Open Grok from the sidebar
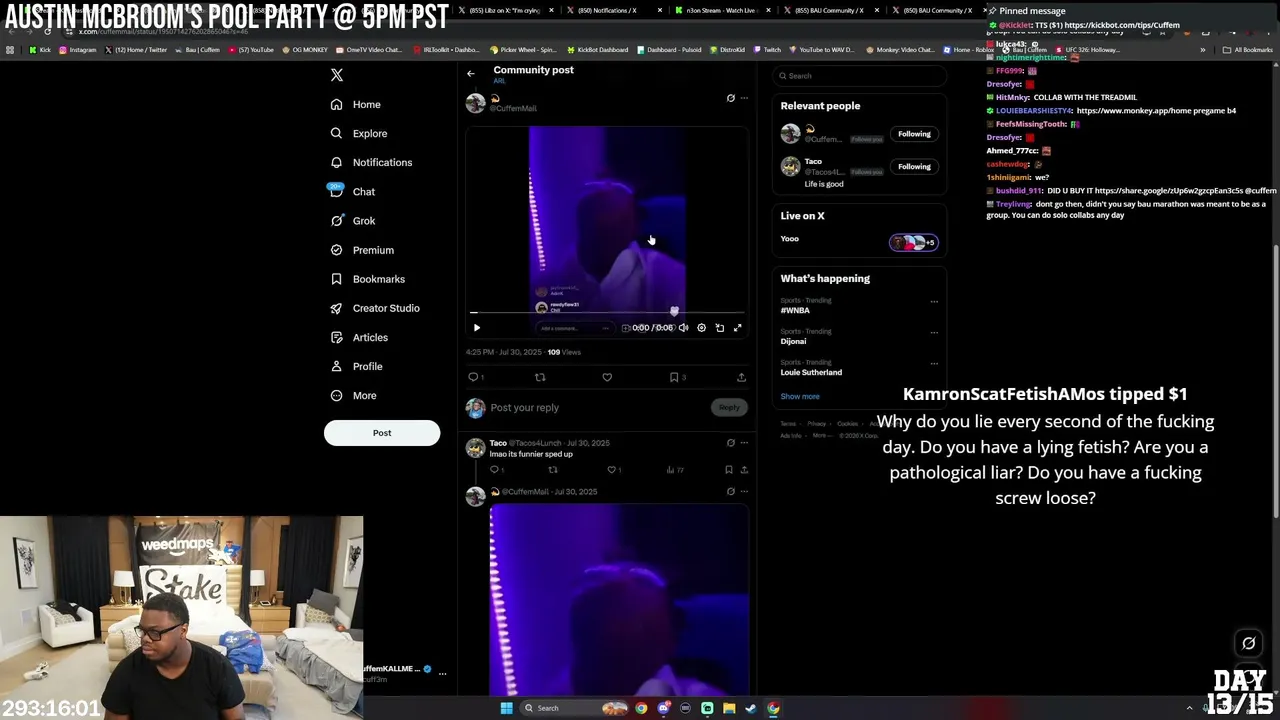Screen dimensions: 1280x720 [352, 221]
